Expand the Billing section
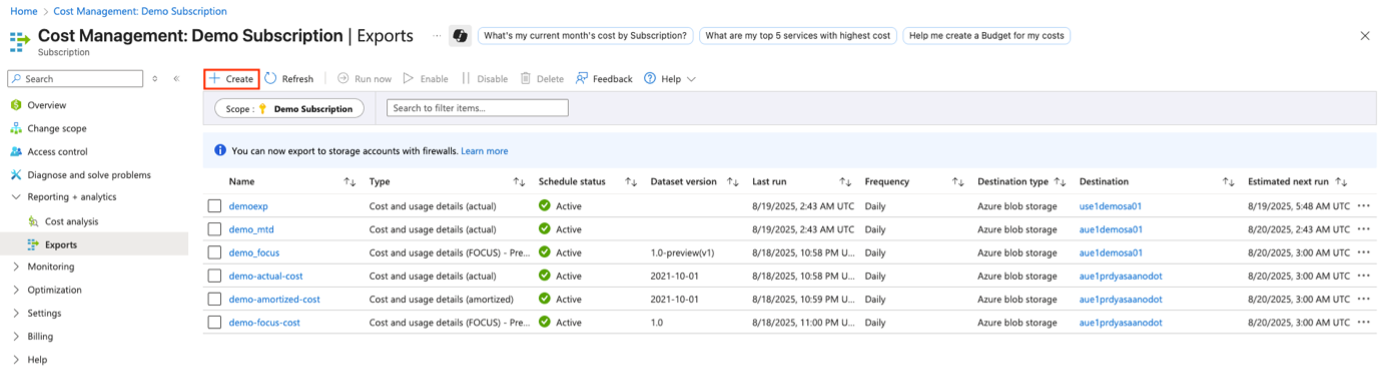Screen dimensions: 1384x369 pos(16,336)
